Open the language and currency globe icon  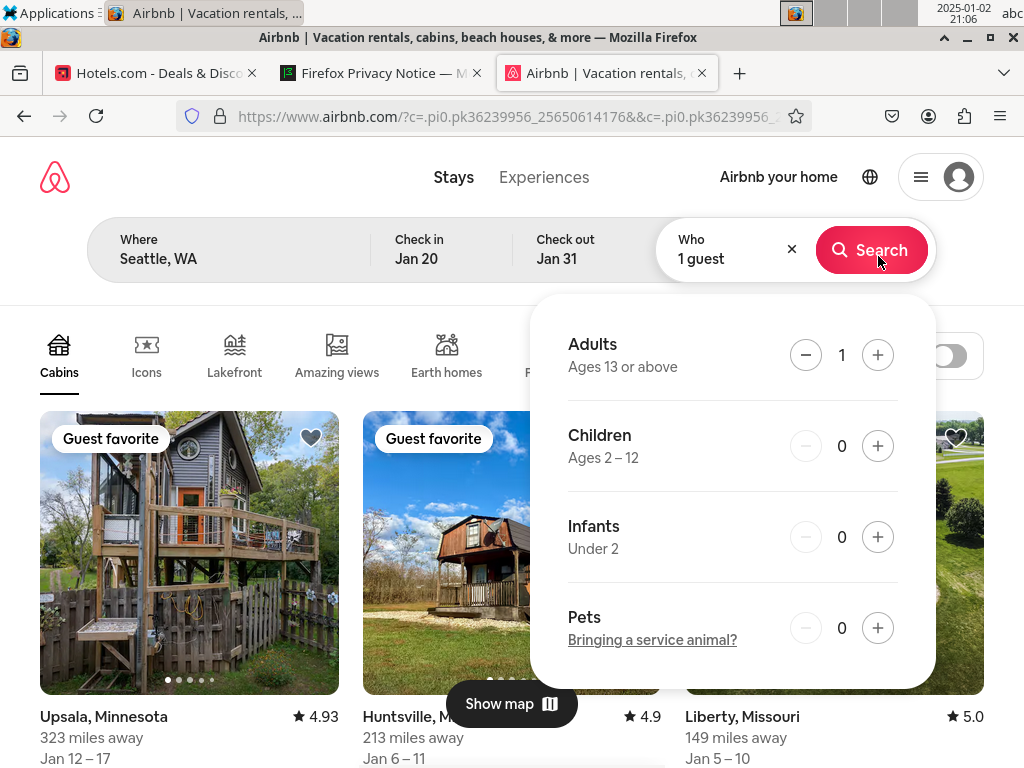pos(870,177)
